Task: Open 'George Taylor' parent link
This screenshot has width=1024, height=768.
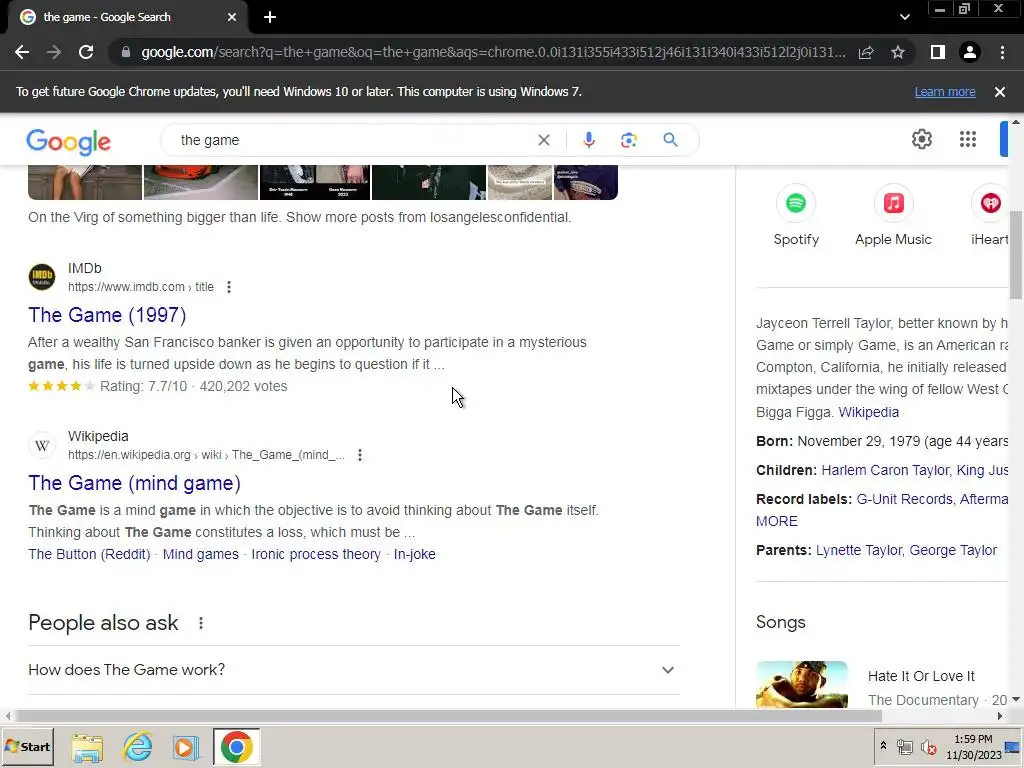Action: 953,550
